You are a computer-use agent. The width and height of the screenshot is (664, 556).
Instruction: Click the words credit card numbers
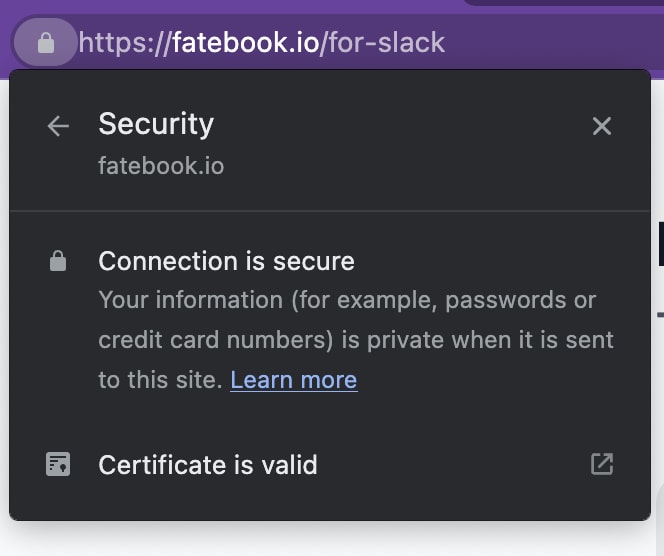214,340
